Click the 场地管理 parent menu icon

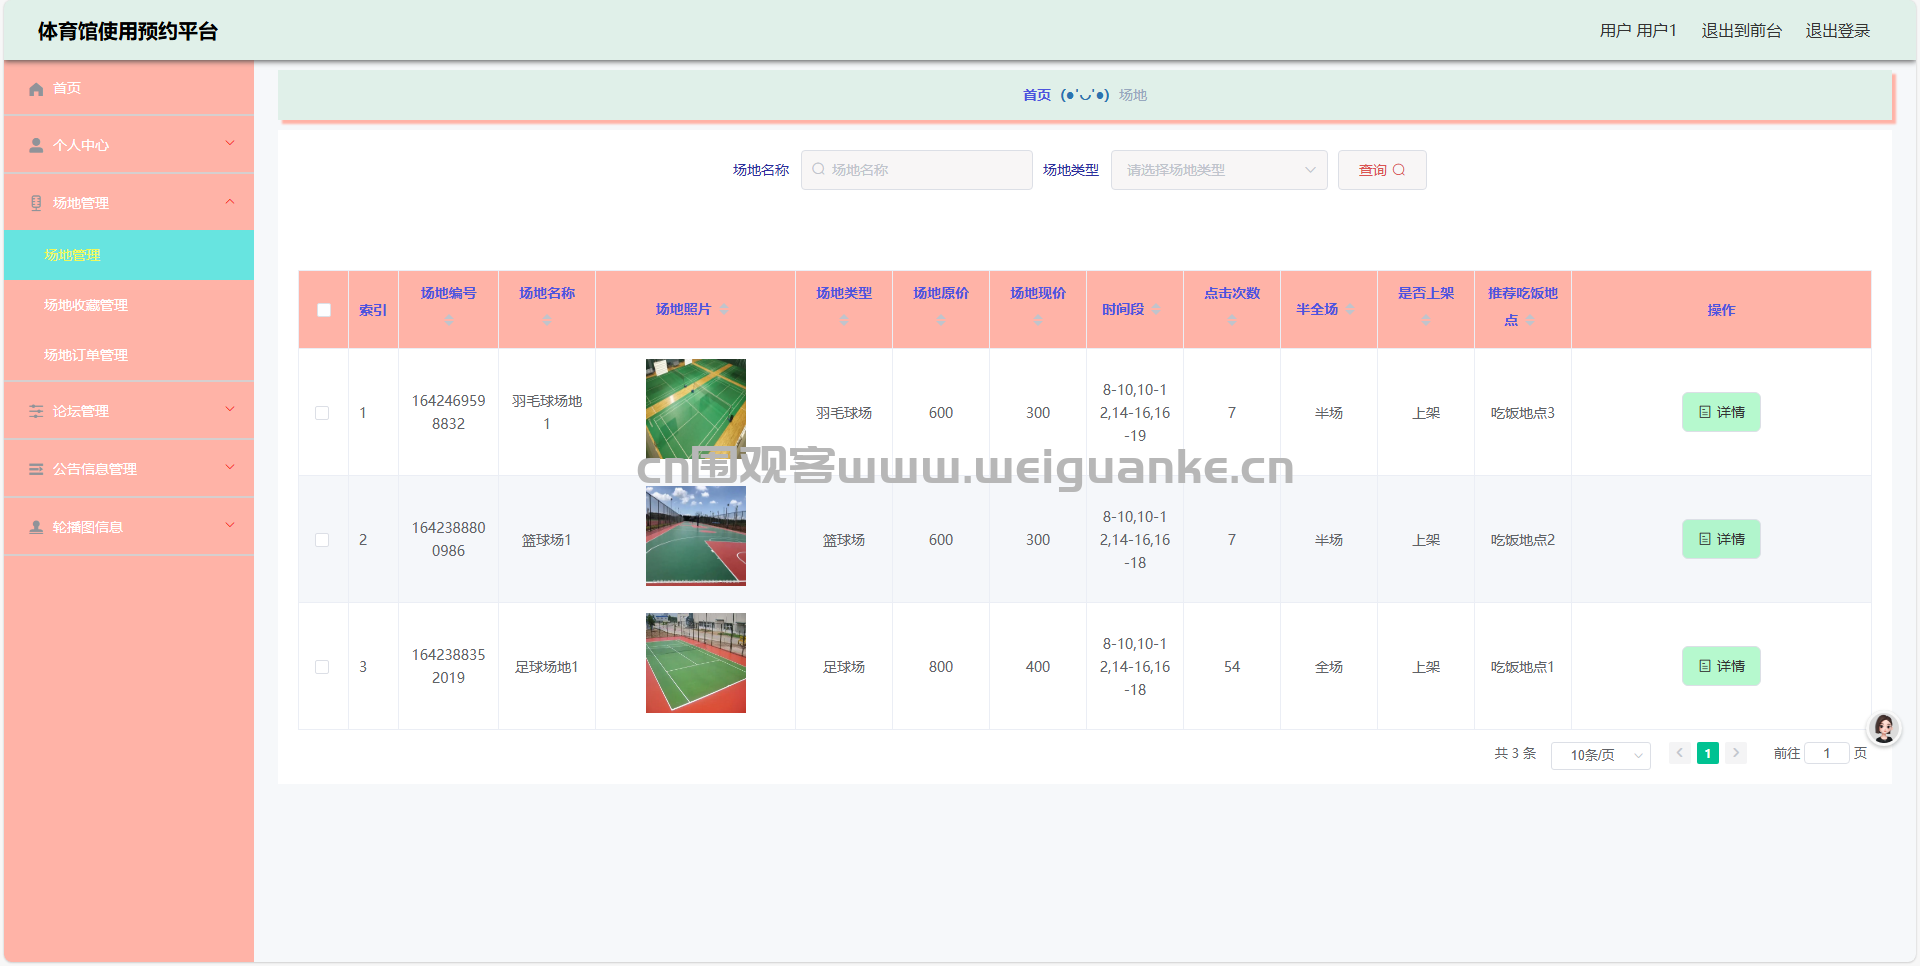point(36,204)
